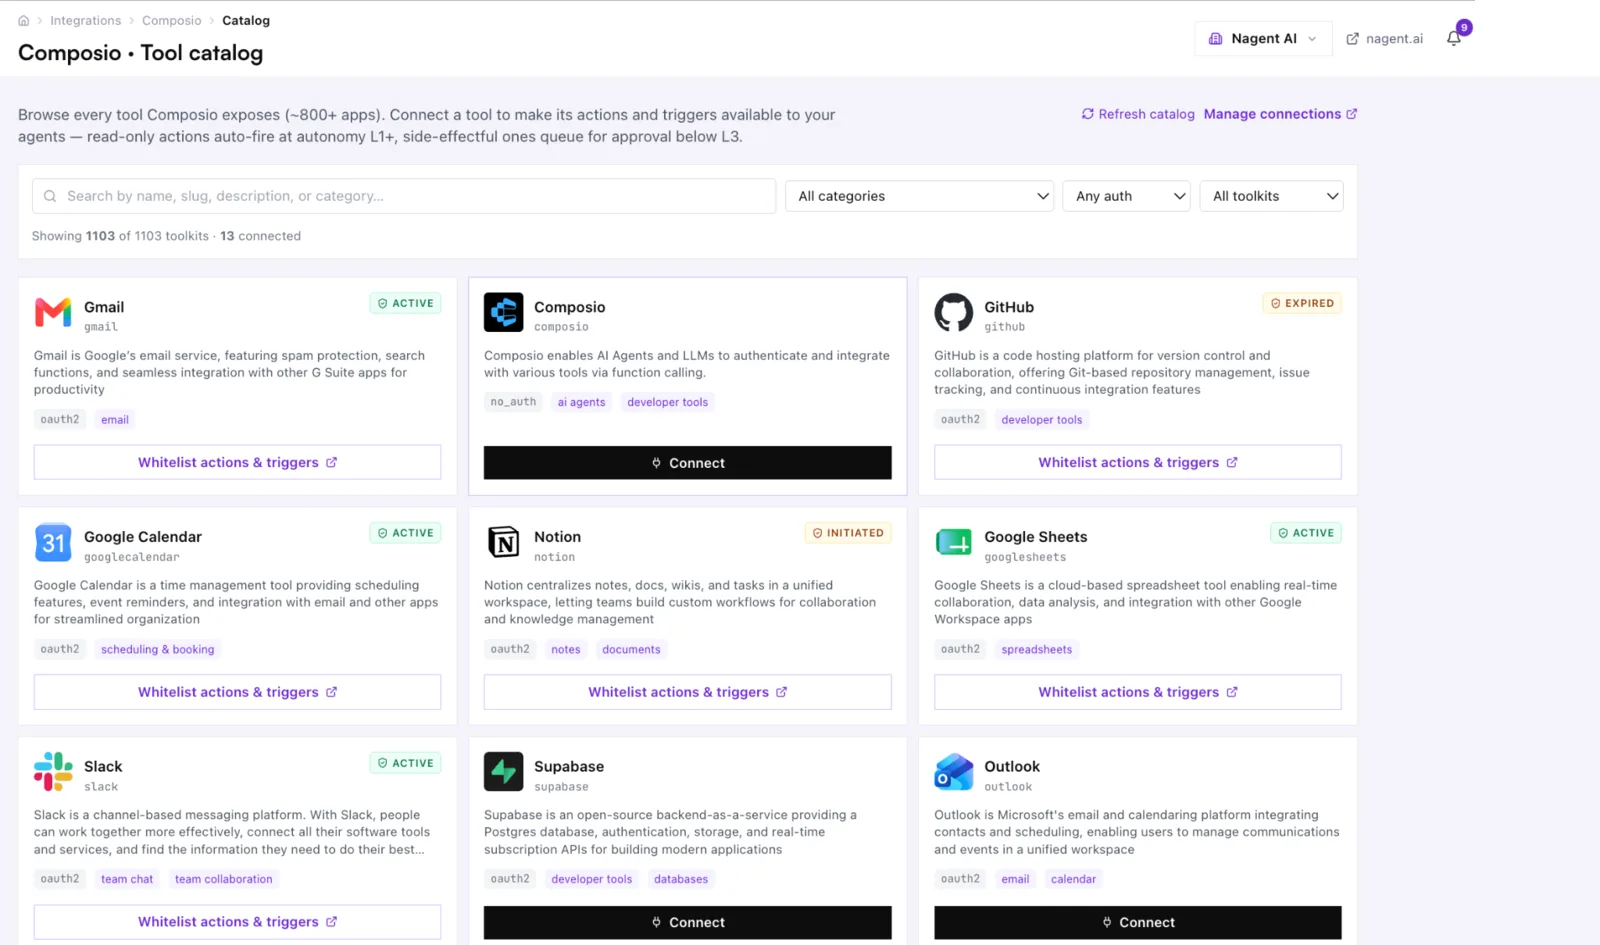Click the Gmail ACTIVE status badge
The width and height of the screenshot is (1600, 945).
pos(405,303)
